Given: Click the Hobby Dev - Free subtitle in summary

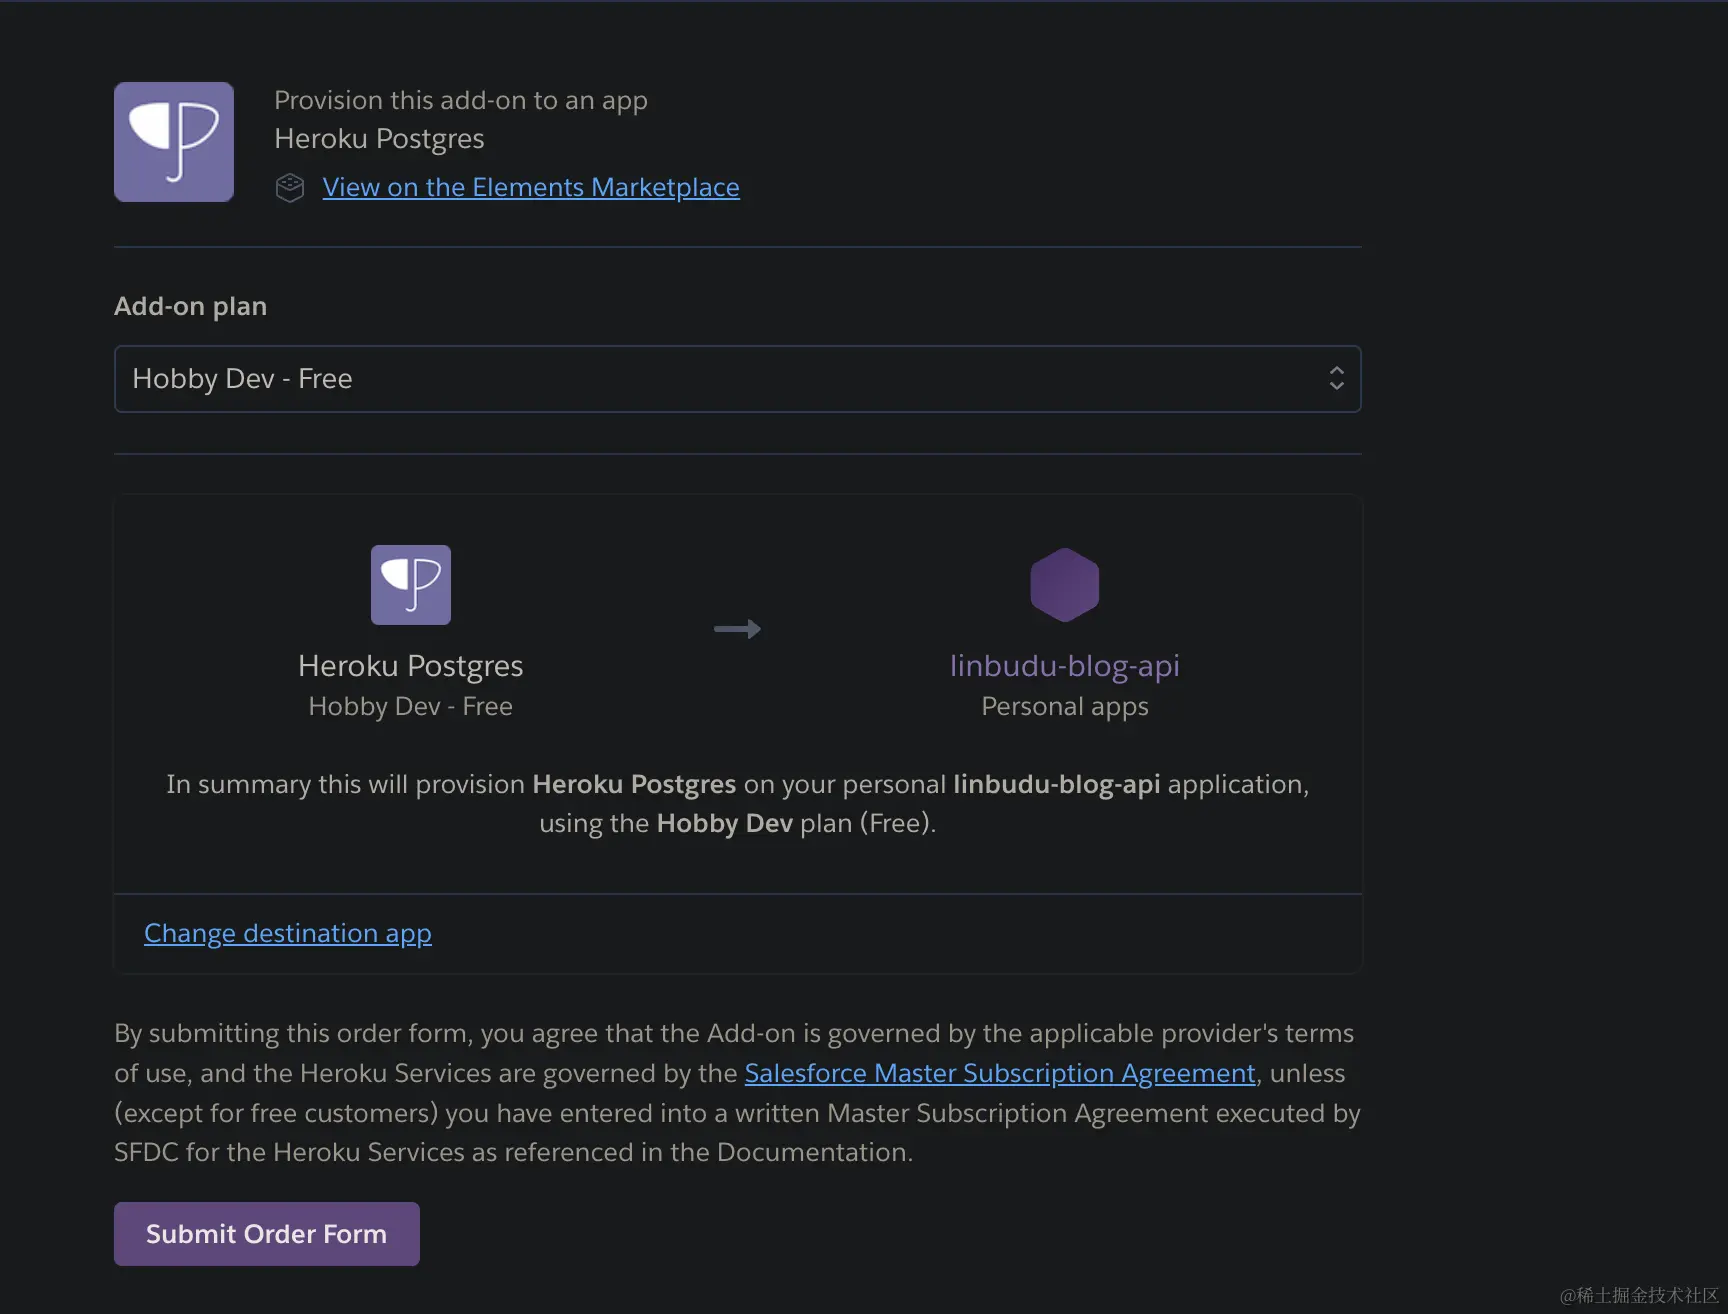Looking at the screenshot, I should [411, 706].
